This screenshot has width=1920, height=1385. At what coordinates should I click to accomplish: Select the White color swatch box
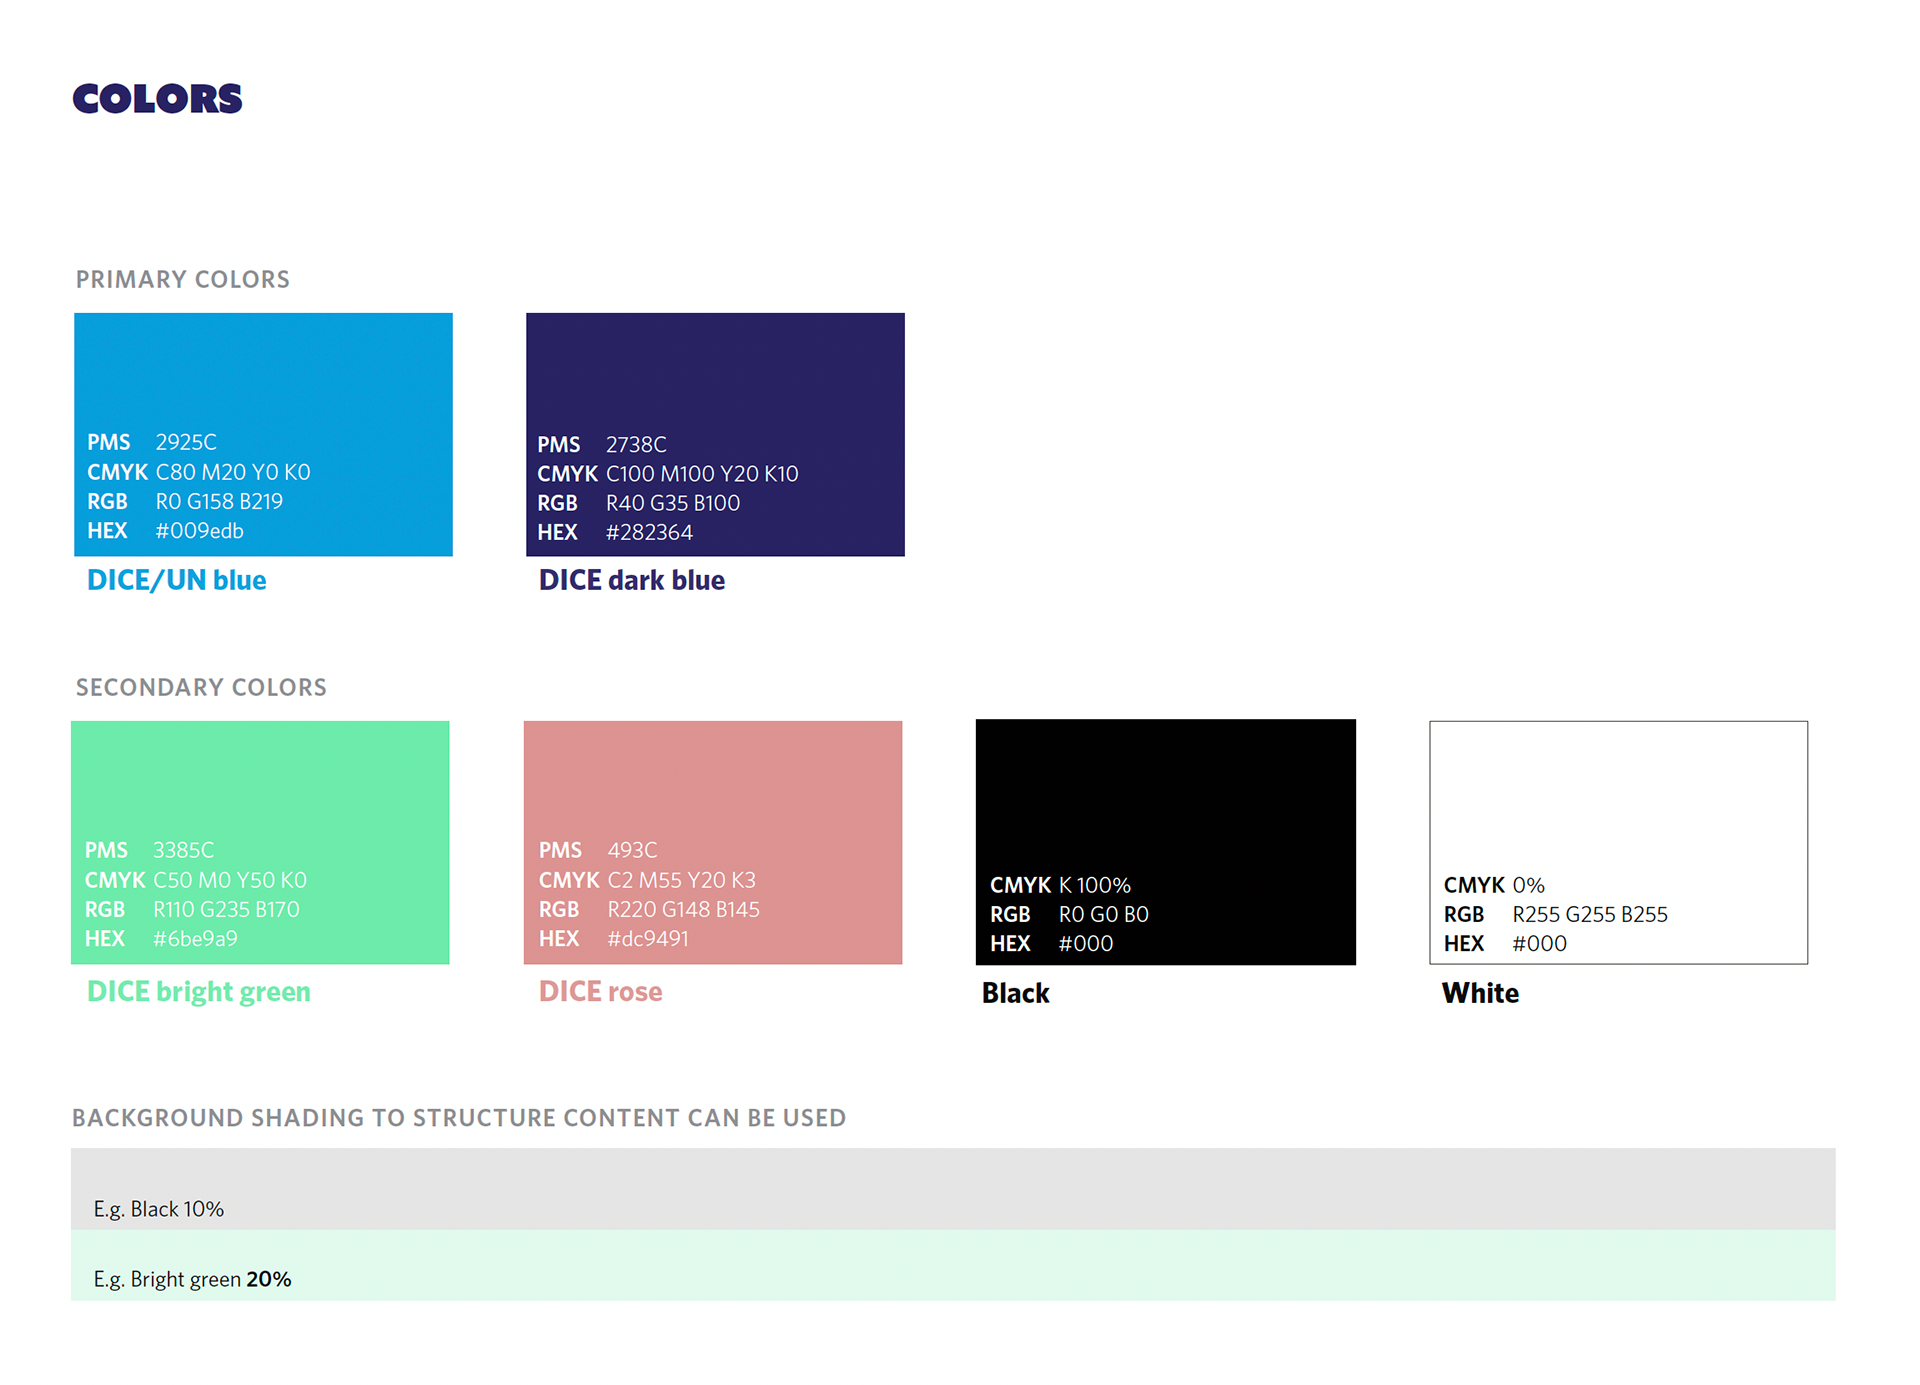1619,842
